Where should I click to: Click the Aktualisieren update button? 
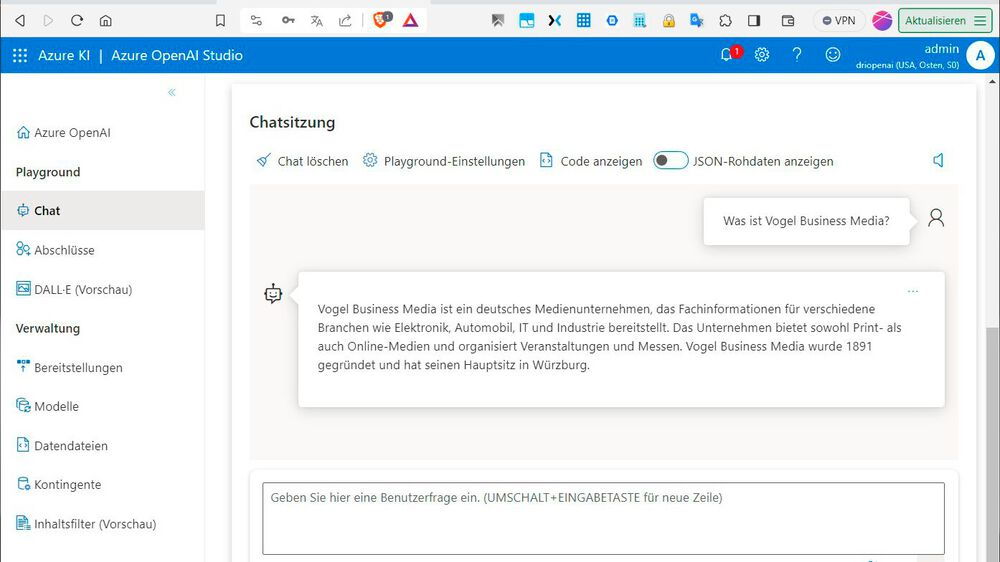(x=936, y=20)
